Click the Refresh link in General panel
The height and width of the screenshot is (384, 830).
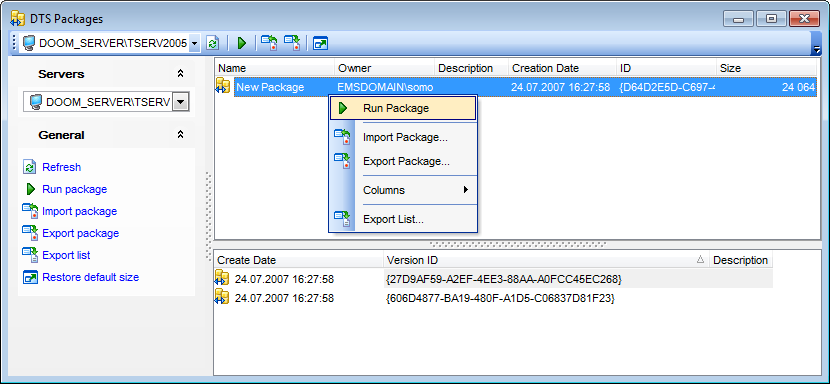point(61,167)
